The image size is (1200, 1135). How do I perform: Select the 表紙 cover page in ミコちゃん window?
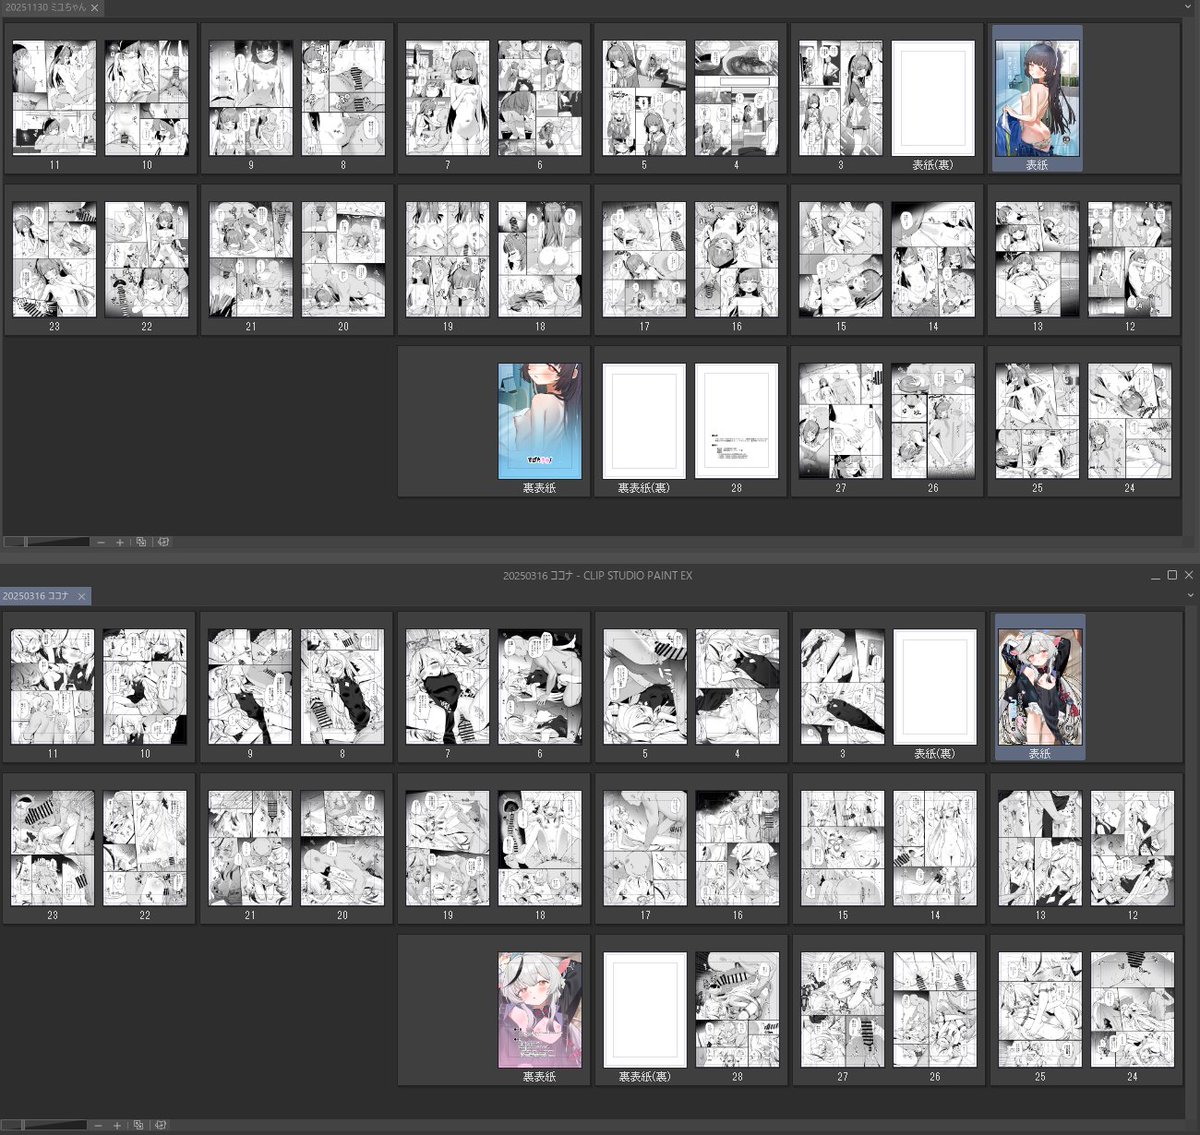(1037, 98)
